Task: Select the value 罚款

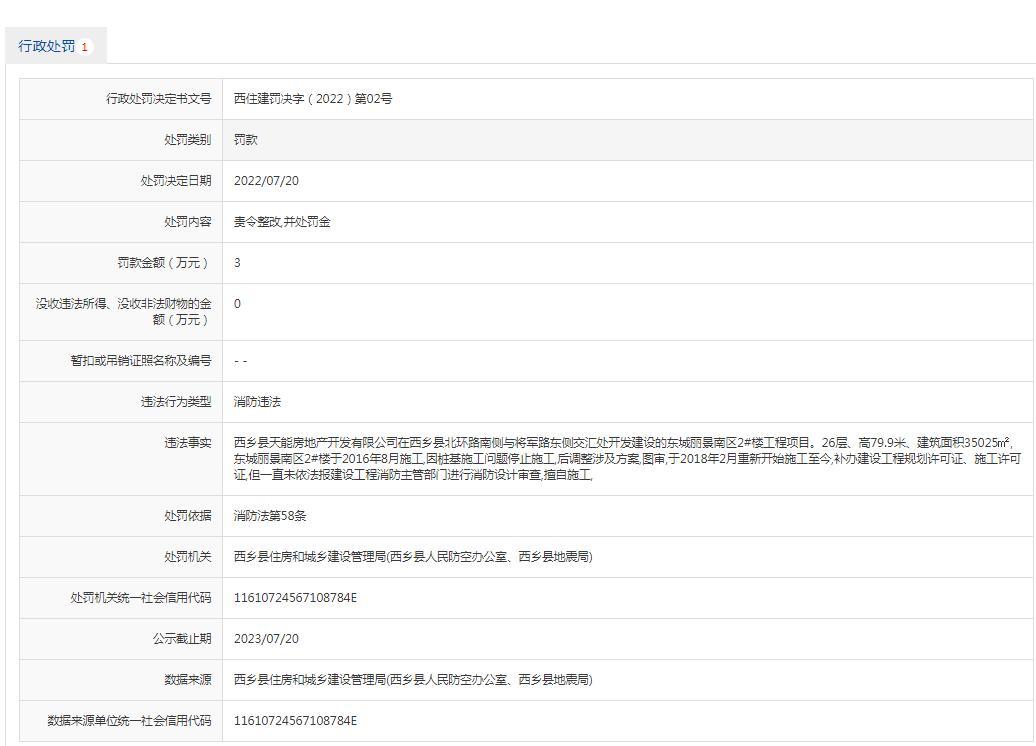Action: (245, 139)
